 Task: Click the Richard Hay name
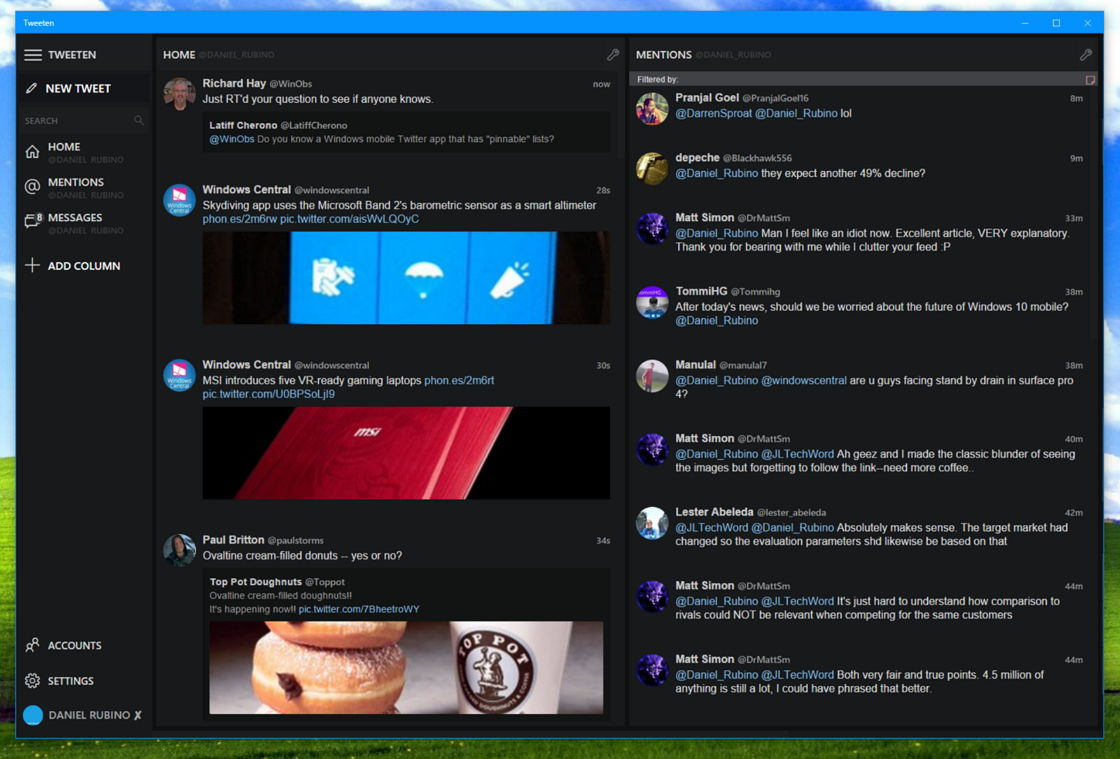234,84
